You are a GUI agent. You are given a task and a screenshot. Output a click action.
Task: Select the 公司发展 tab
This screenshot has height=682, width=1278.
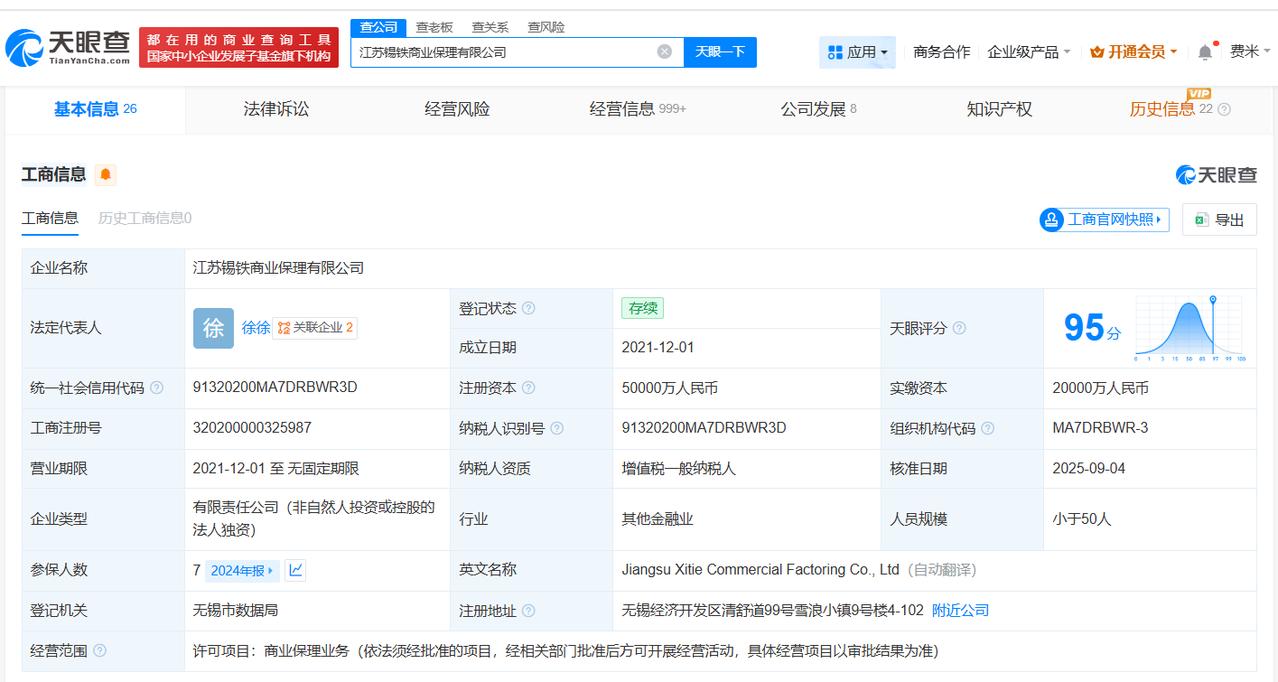pyautogui.click(x=818, y=109)
